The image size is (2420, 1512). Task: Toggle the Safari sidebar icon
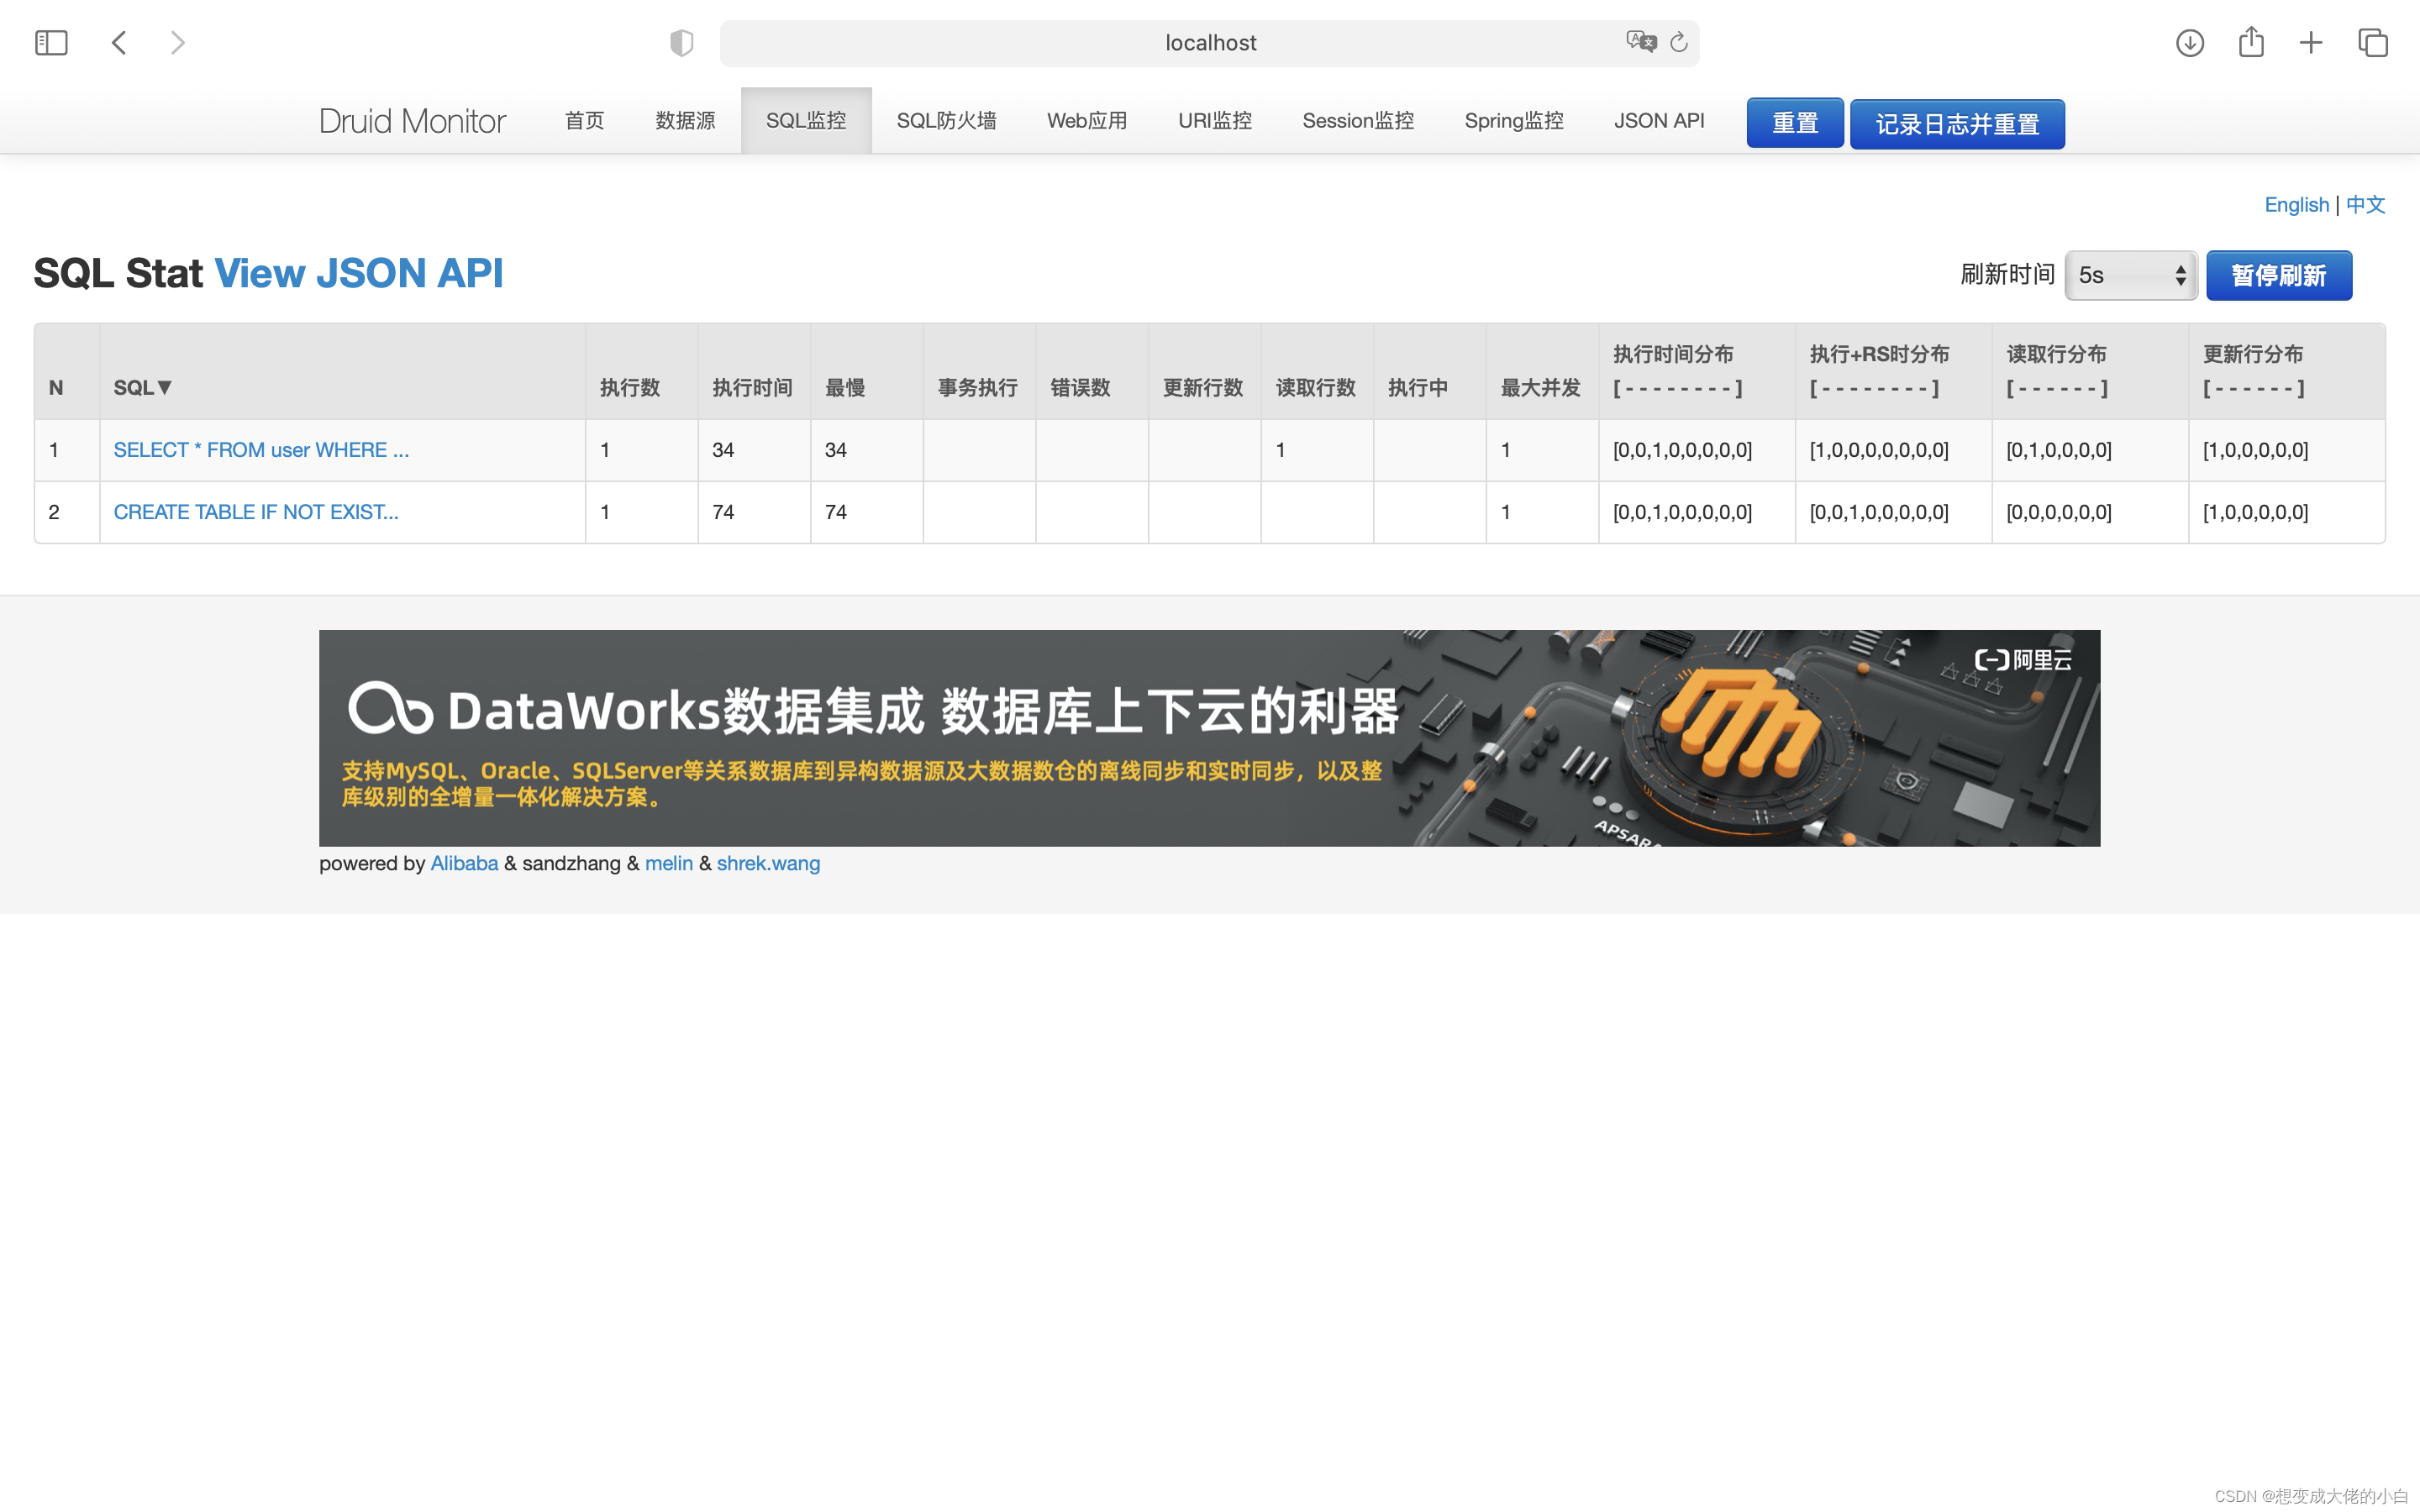tap(51, 43)
